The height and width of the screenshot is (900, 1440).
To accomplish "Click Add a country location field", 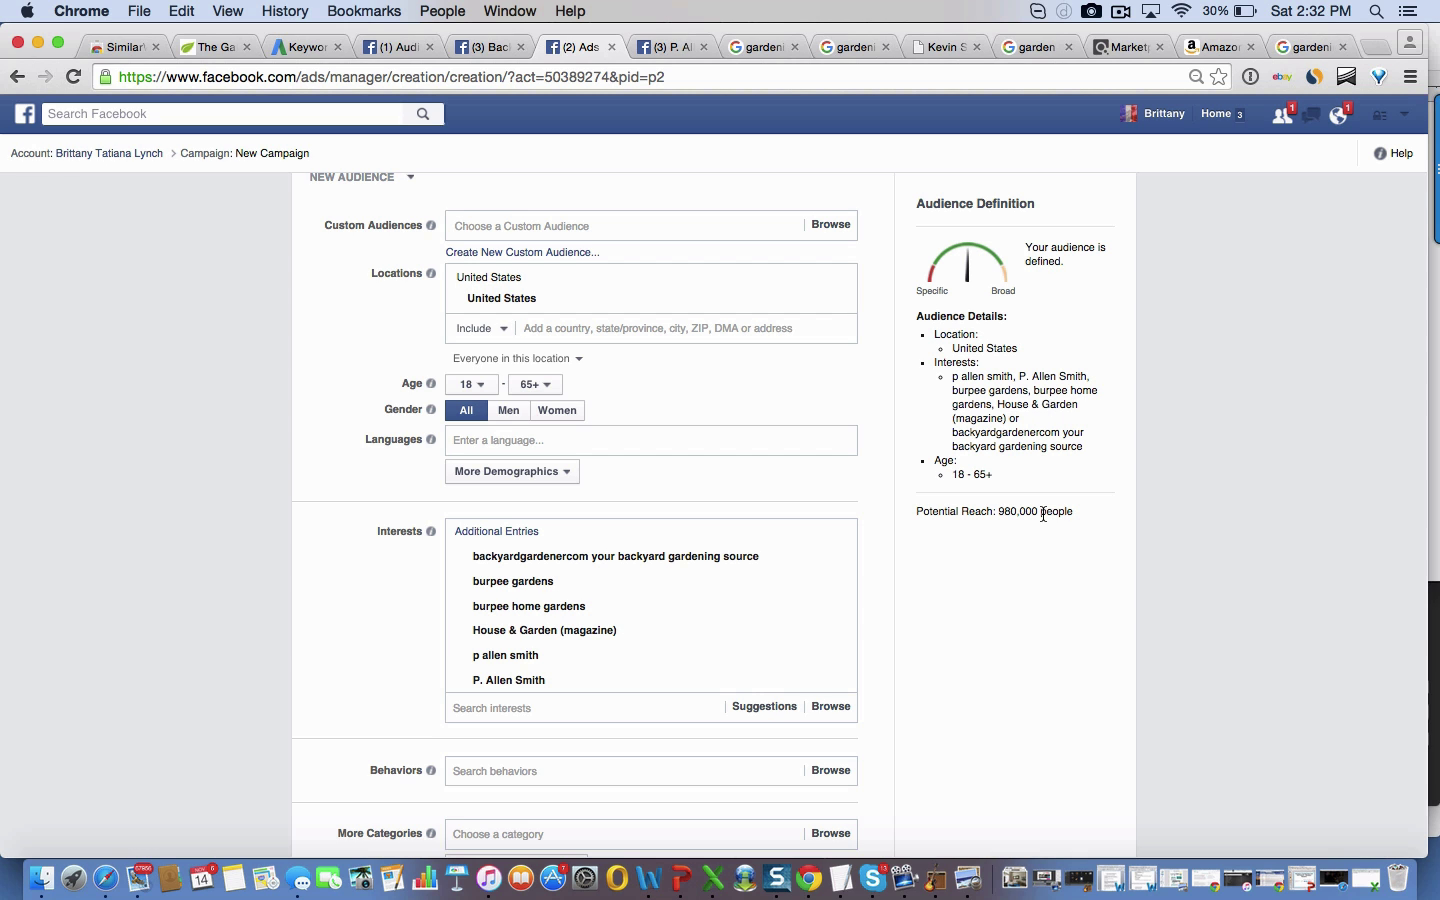I will (686, 329).
